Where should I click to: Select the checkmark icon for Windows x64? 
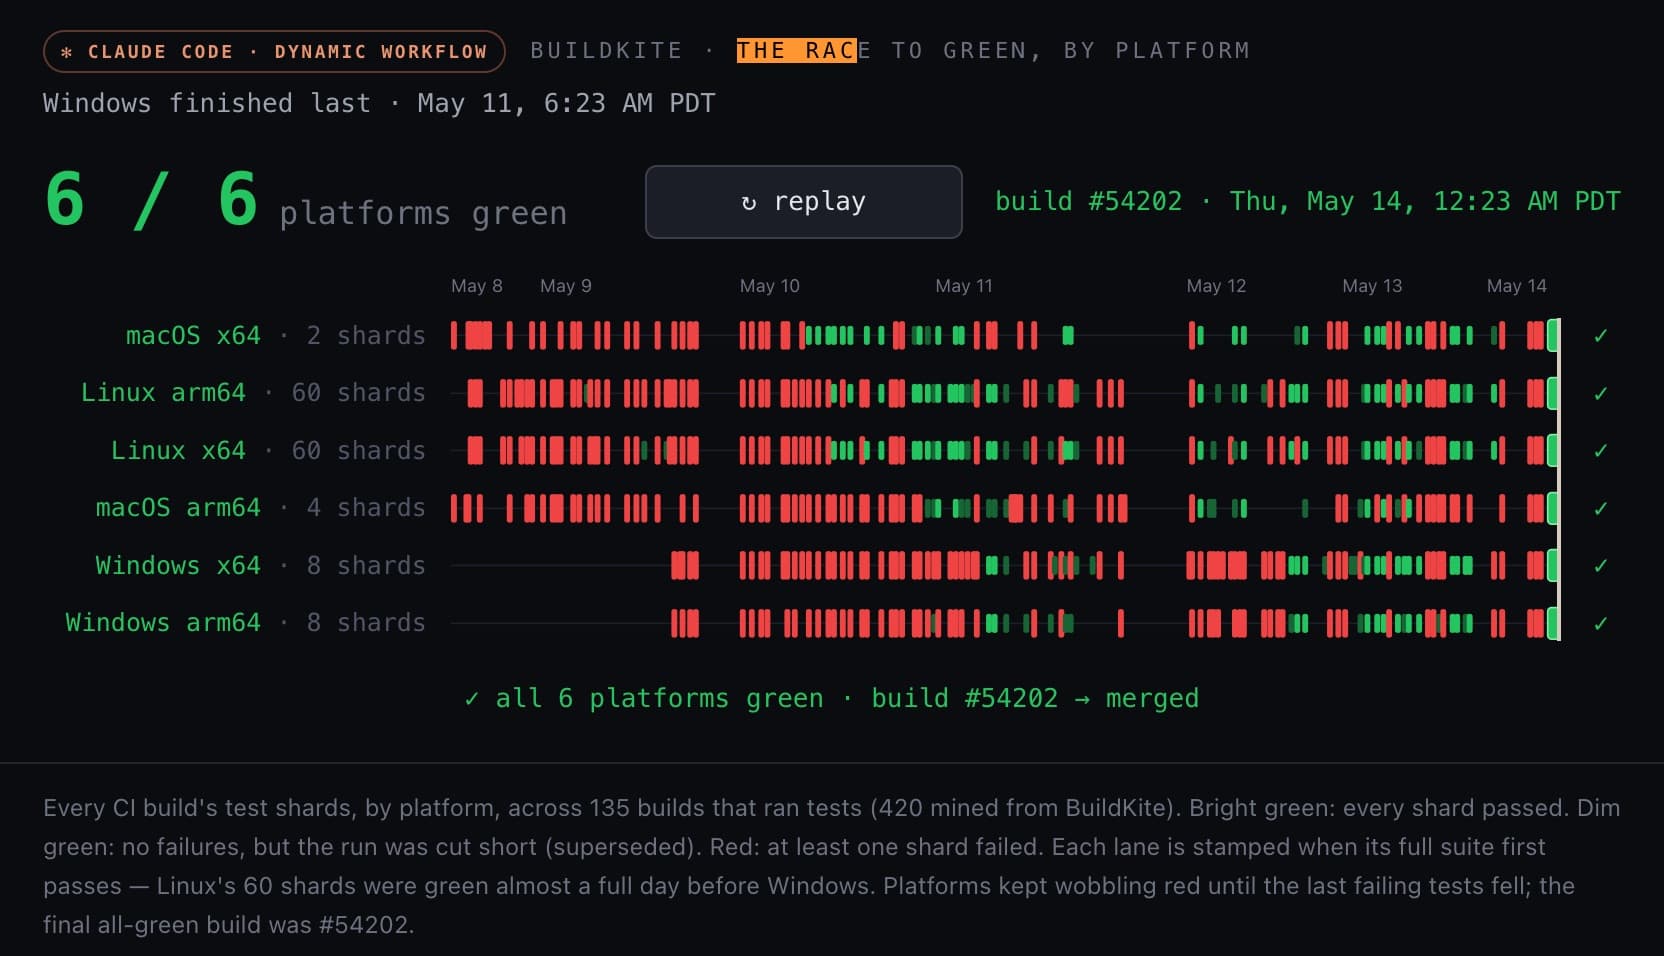point(1601,566)
